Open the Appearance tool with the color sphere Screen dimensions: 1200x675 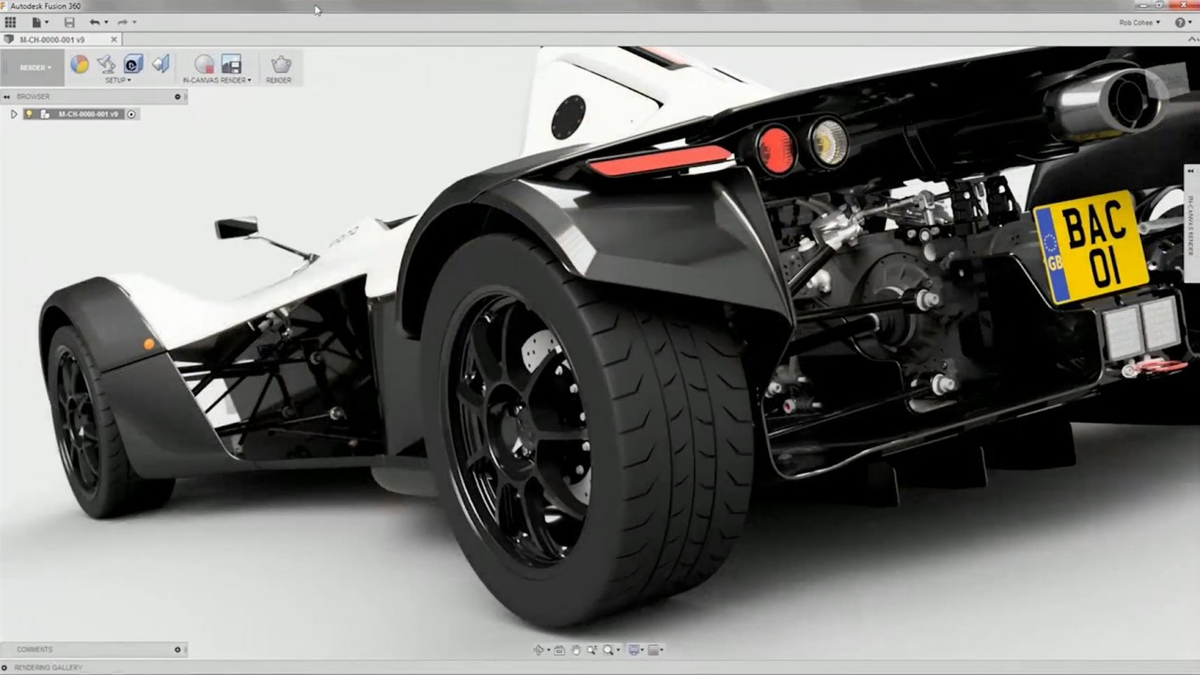point(79,64)
